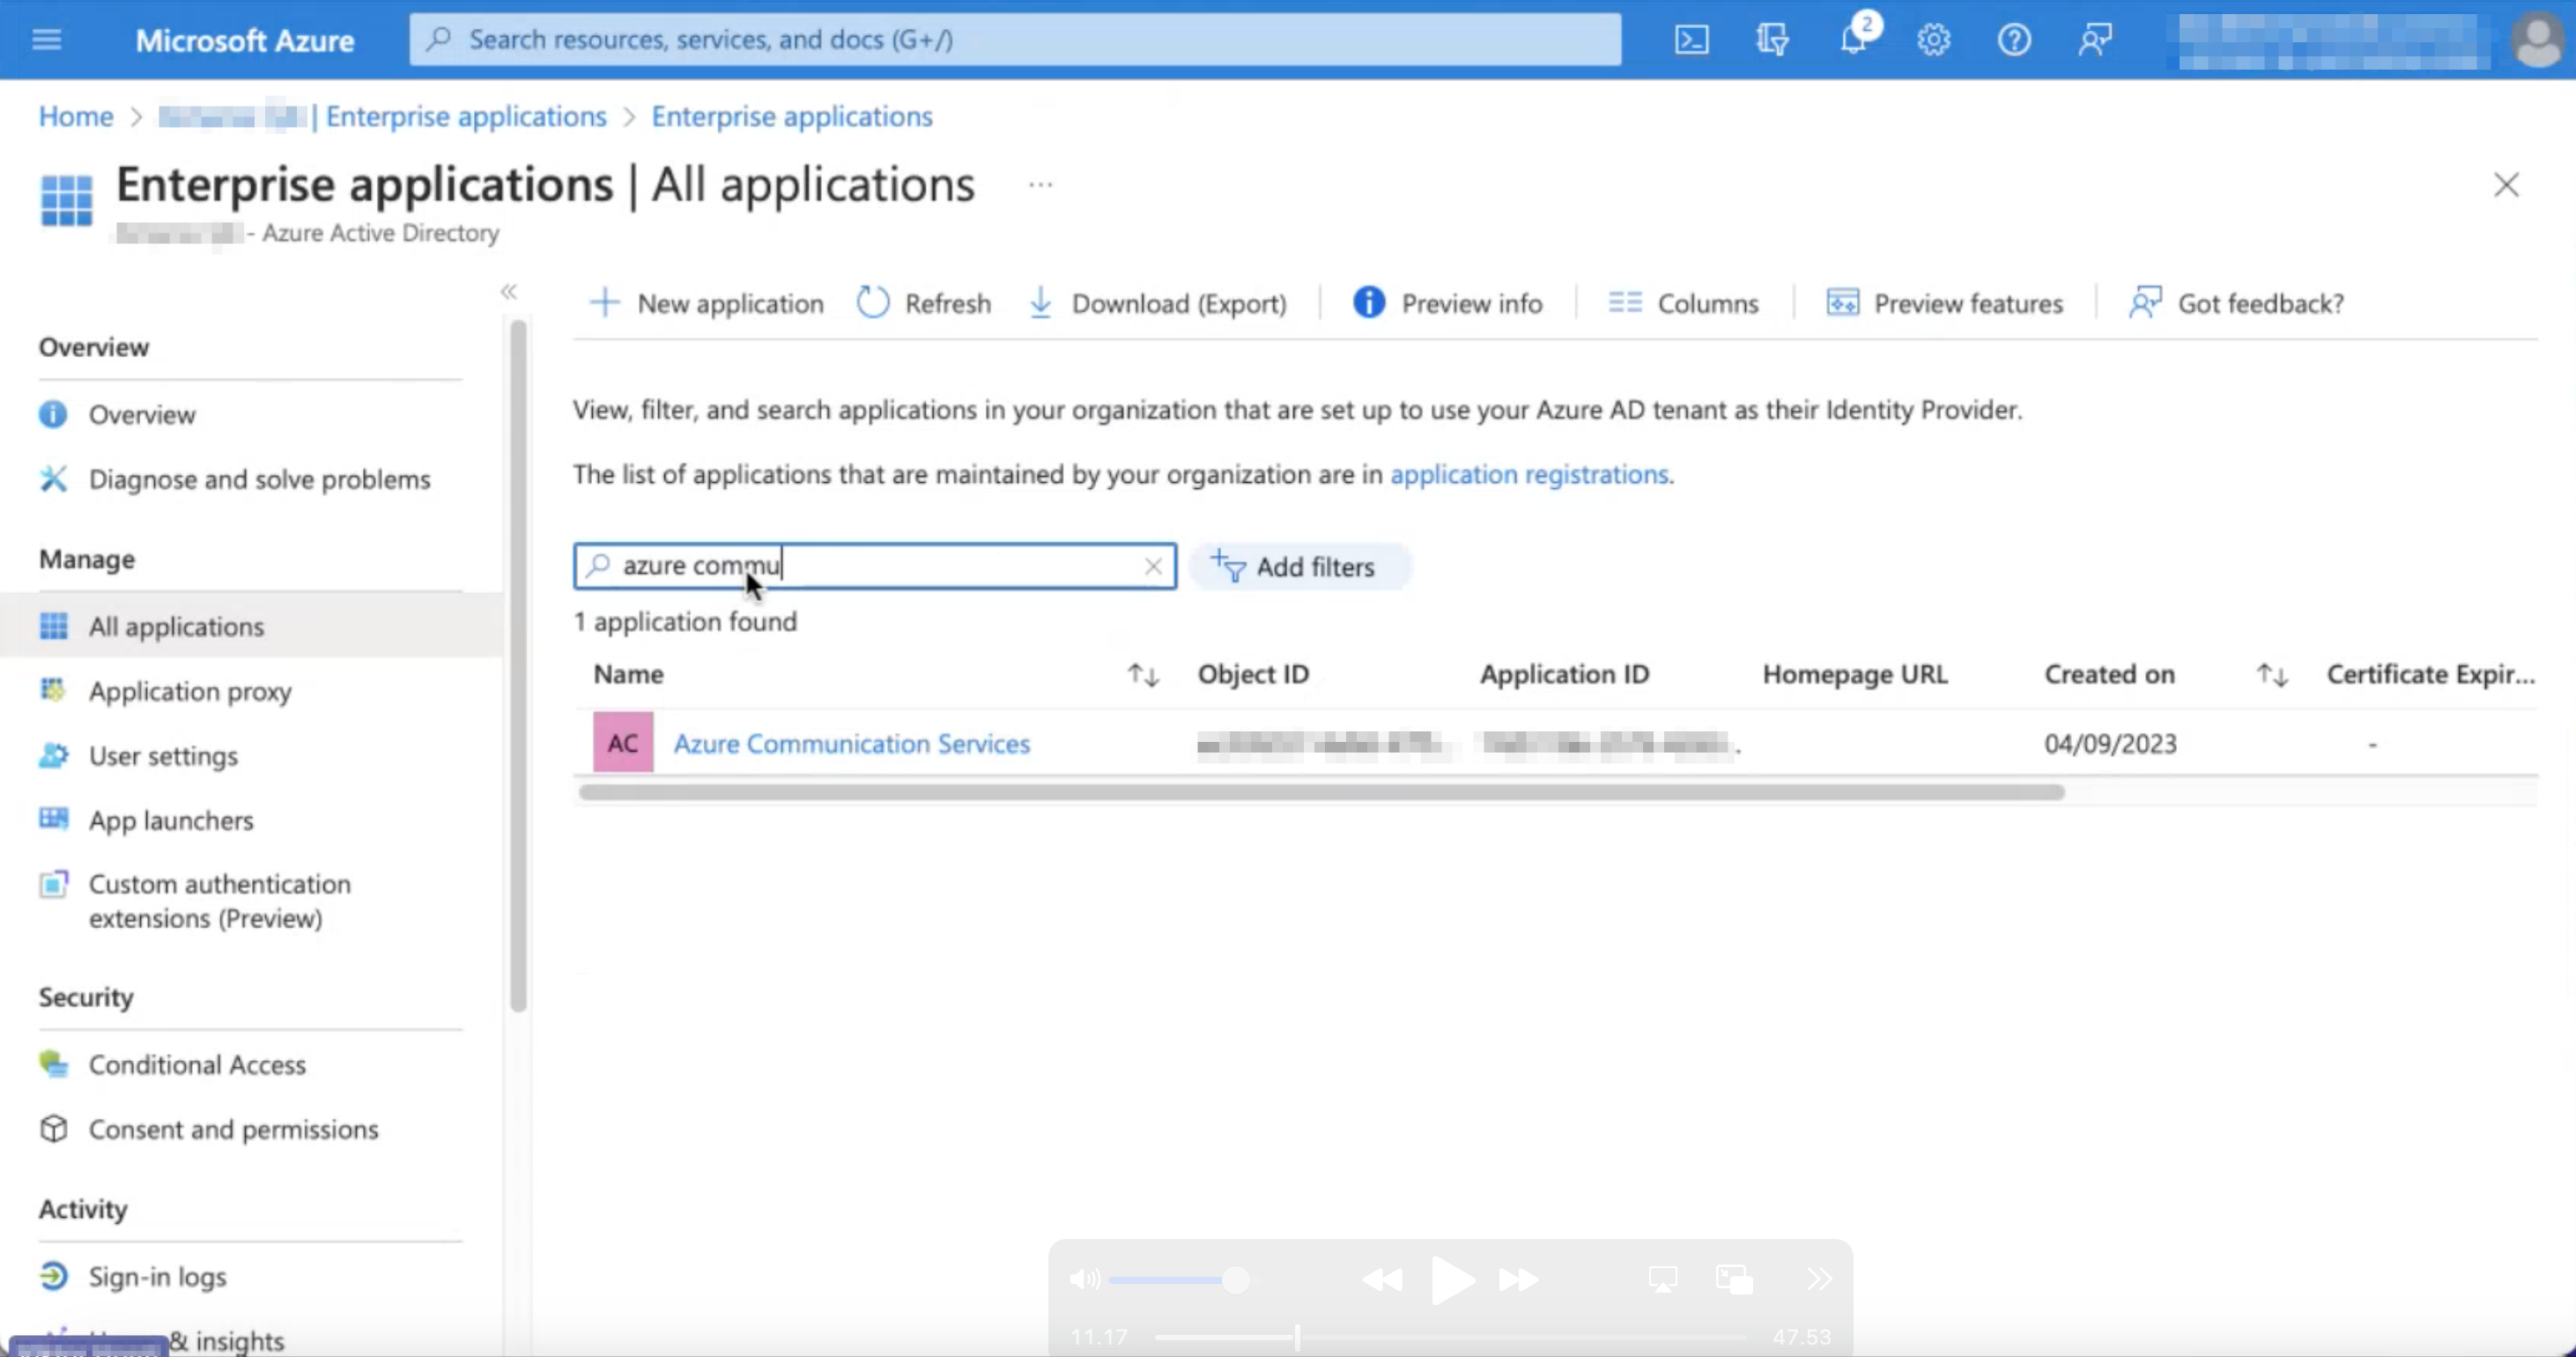Click the Home breadcrumb link
The image size is (2576, 1357).
(76, 116)
